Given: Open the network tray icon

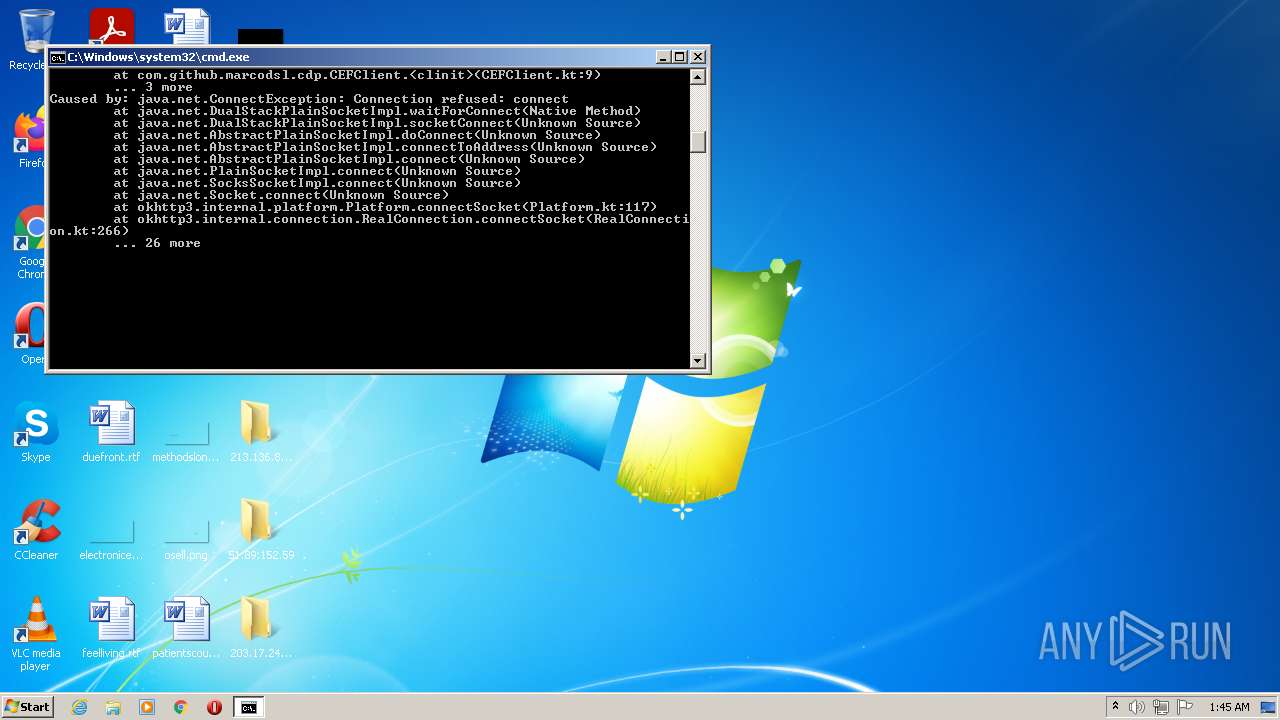Looking at the screenshot, I should [x=1161, y=707].
